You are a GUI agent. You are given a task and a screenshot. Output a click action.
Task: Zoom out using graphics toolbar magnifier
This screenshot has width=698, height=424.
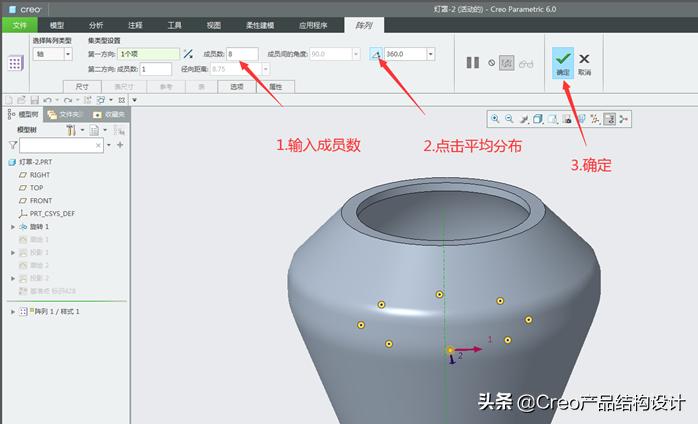point(509,119)
